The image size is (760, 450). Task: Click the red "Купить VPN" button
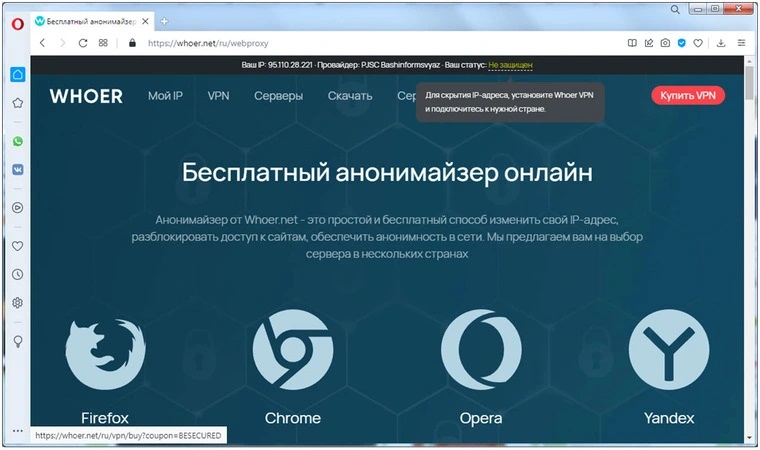(x=688, y=95)
